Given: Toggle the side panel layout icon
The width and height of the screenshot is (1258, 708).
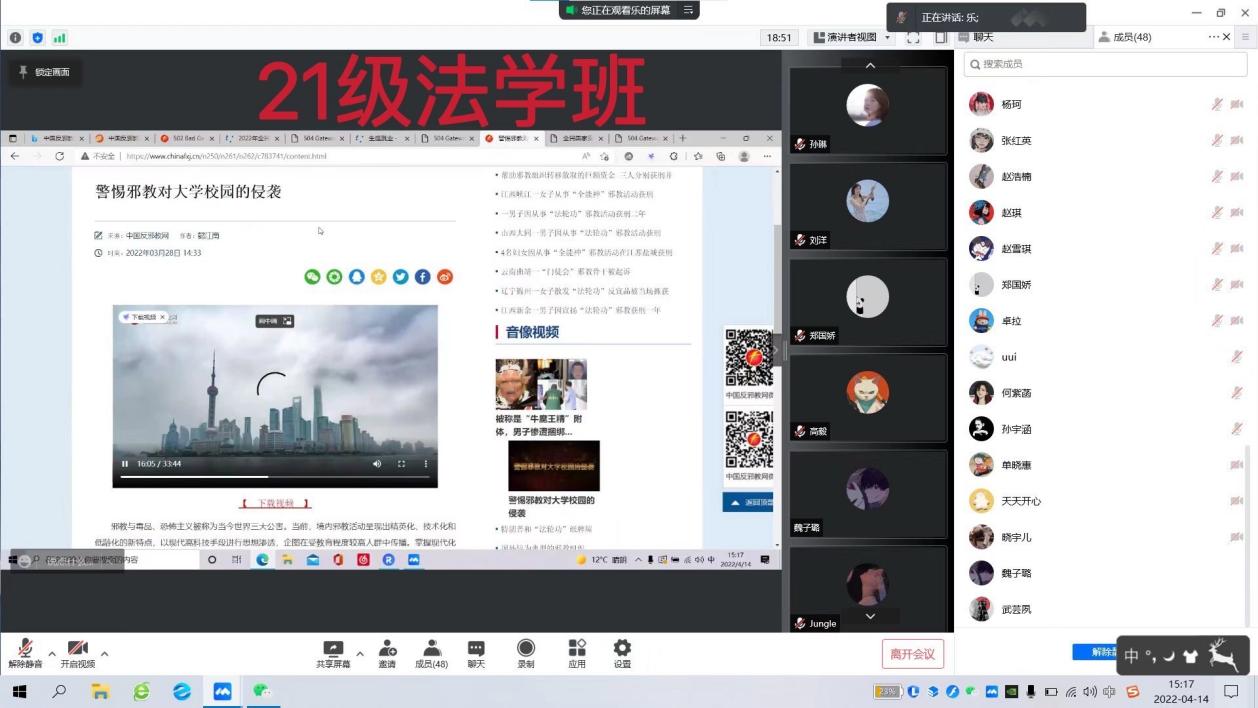Looking at the screenshot, I should [940, 37].
